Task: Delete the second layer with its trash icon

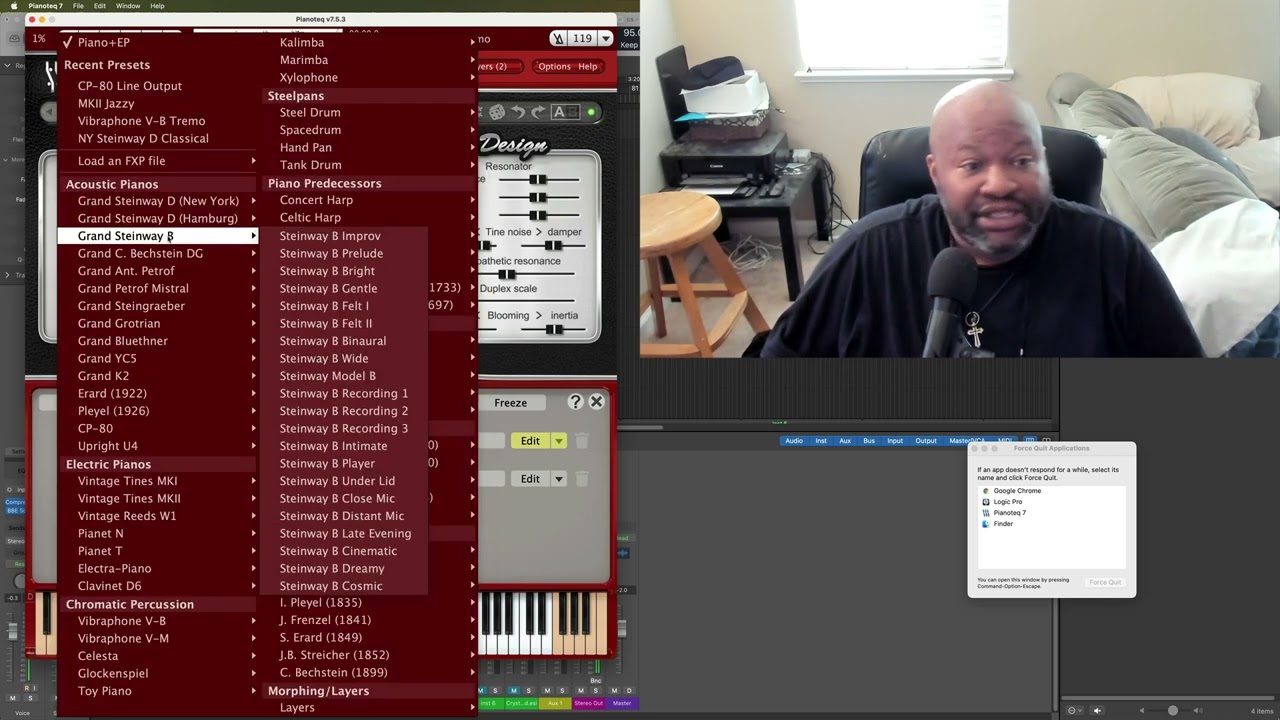Action: (582, 479)
